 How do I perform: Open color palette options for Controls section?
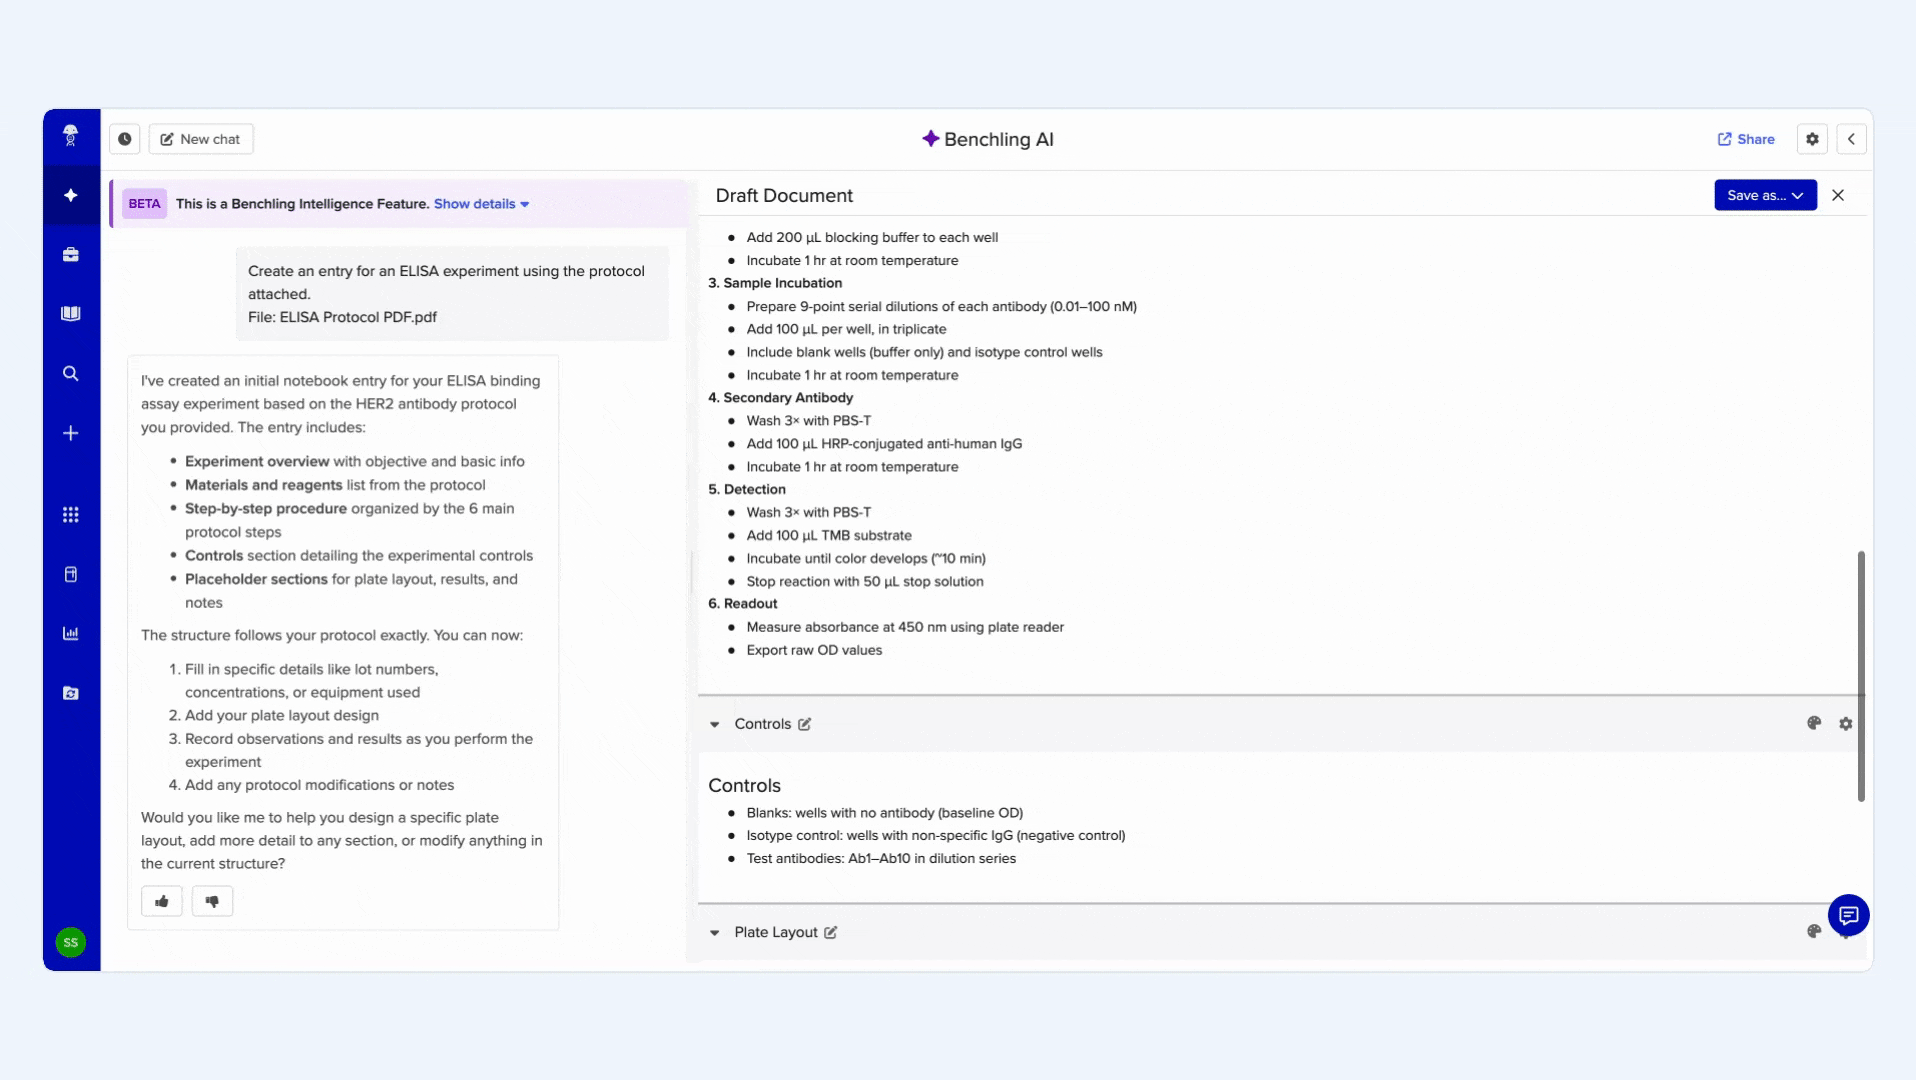pyautogui.click(x=1814, y=723)
